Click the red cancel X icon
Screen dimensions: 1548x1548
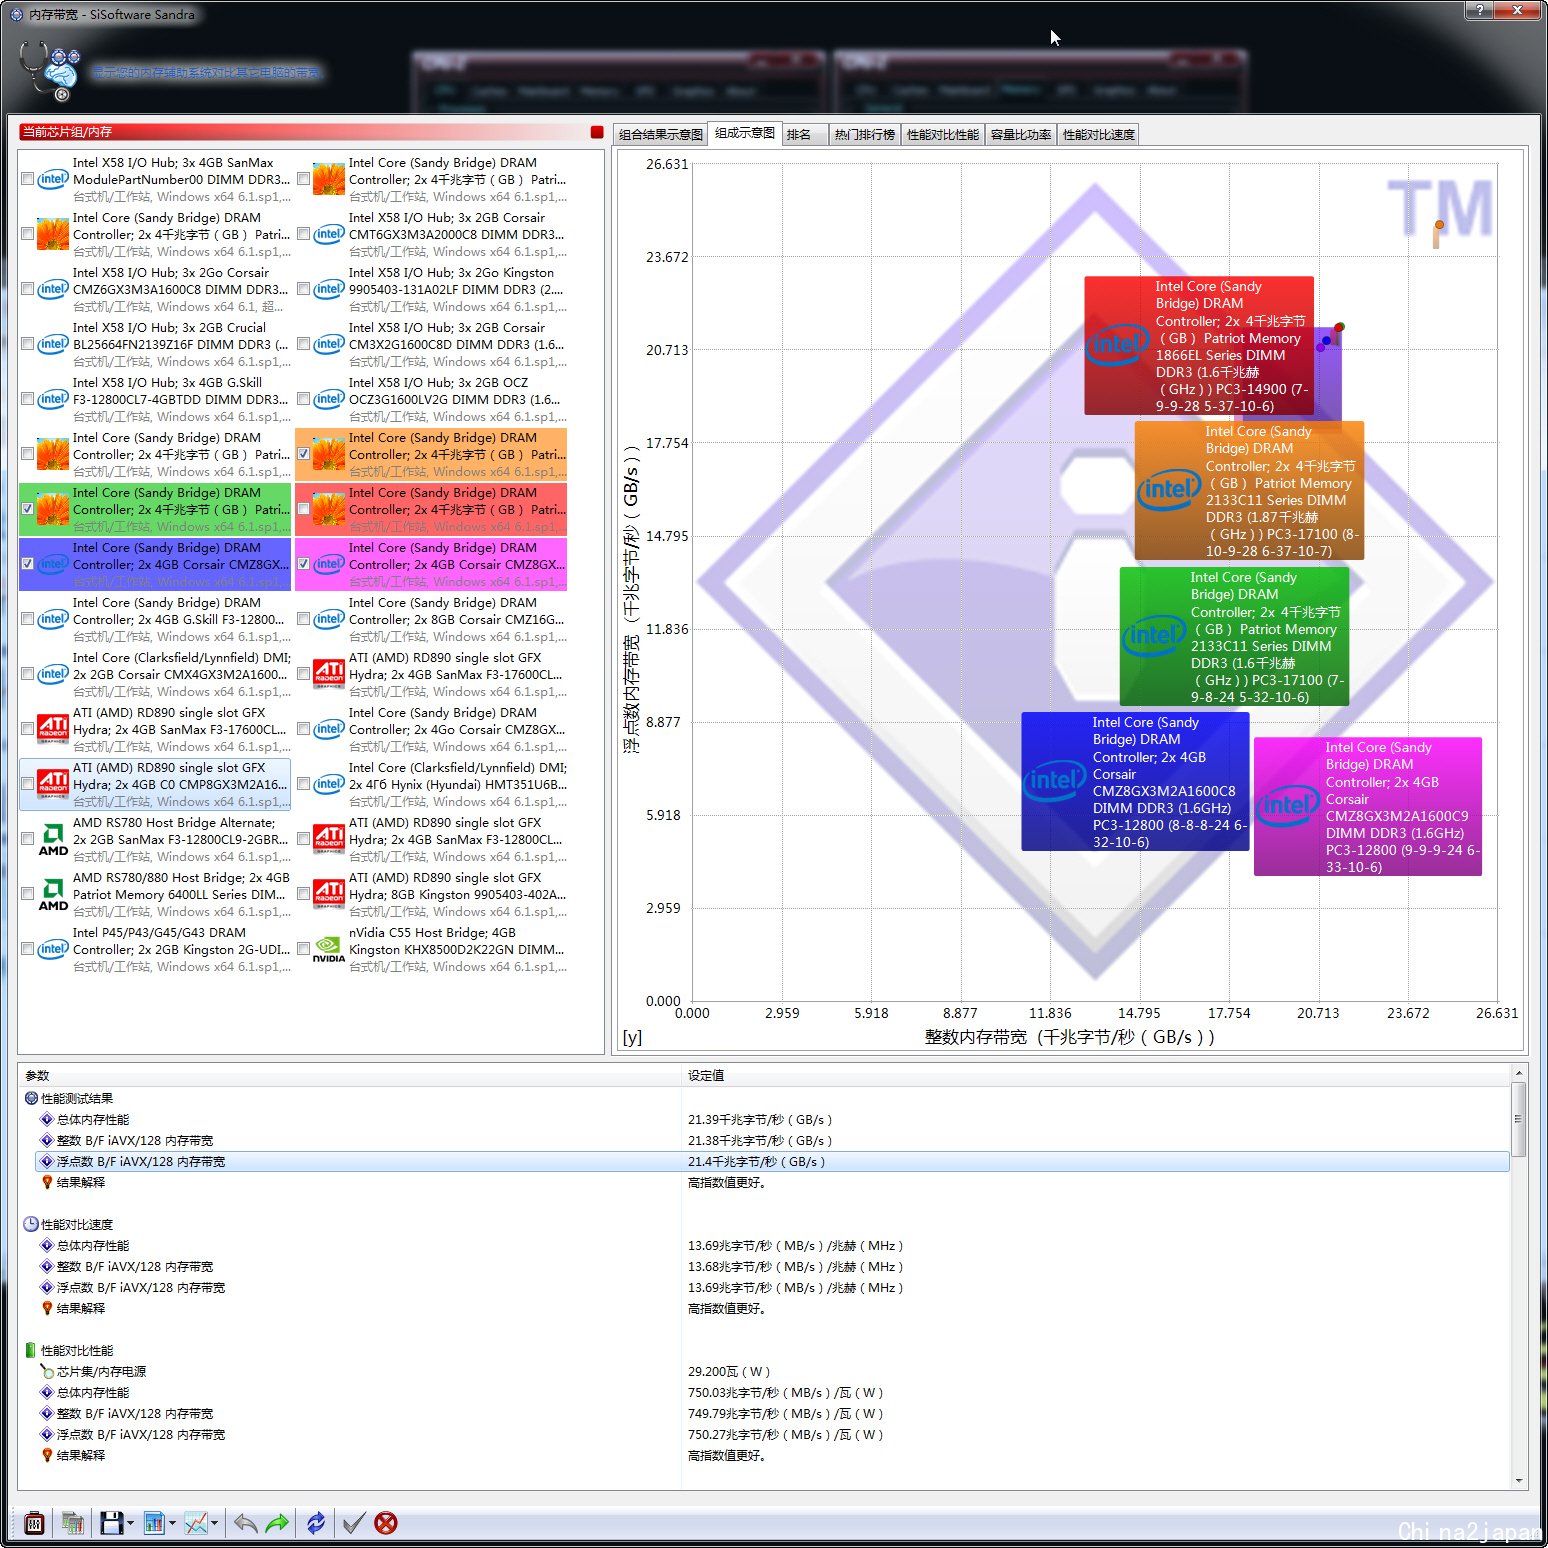386,1523
